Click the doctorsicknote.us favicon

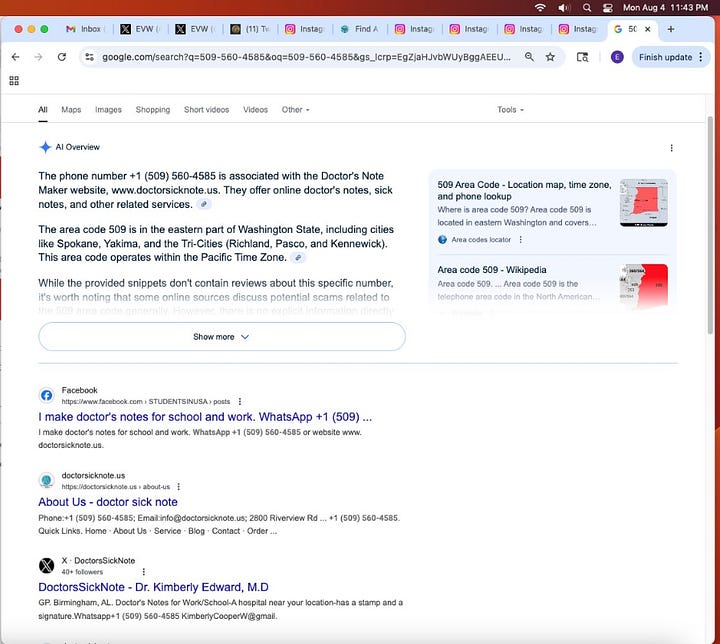click(x=46, y=480)
